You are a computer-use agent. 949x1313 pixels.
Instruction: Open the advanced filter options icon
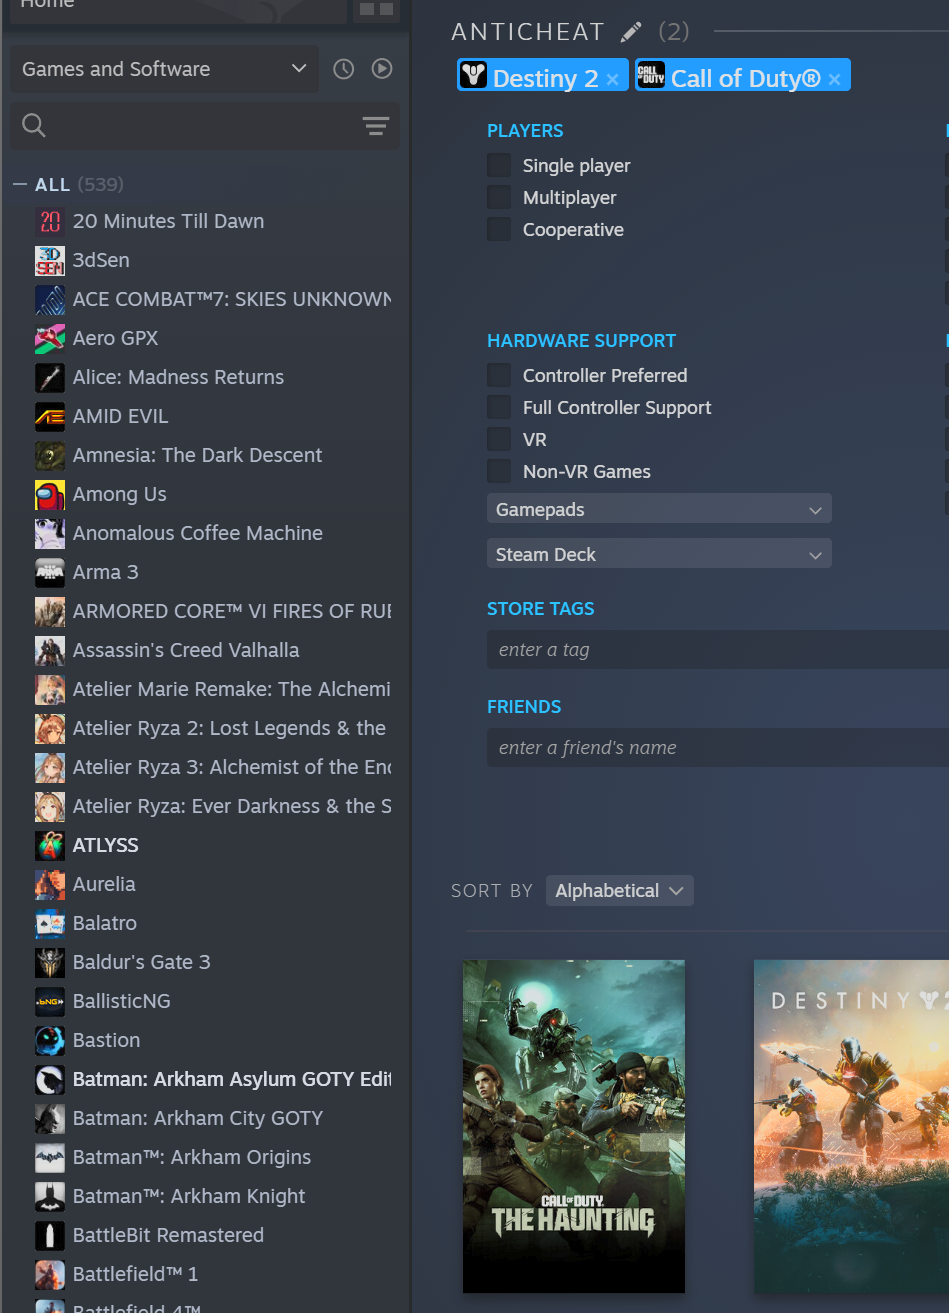tap(376, 126)
